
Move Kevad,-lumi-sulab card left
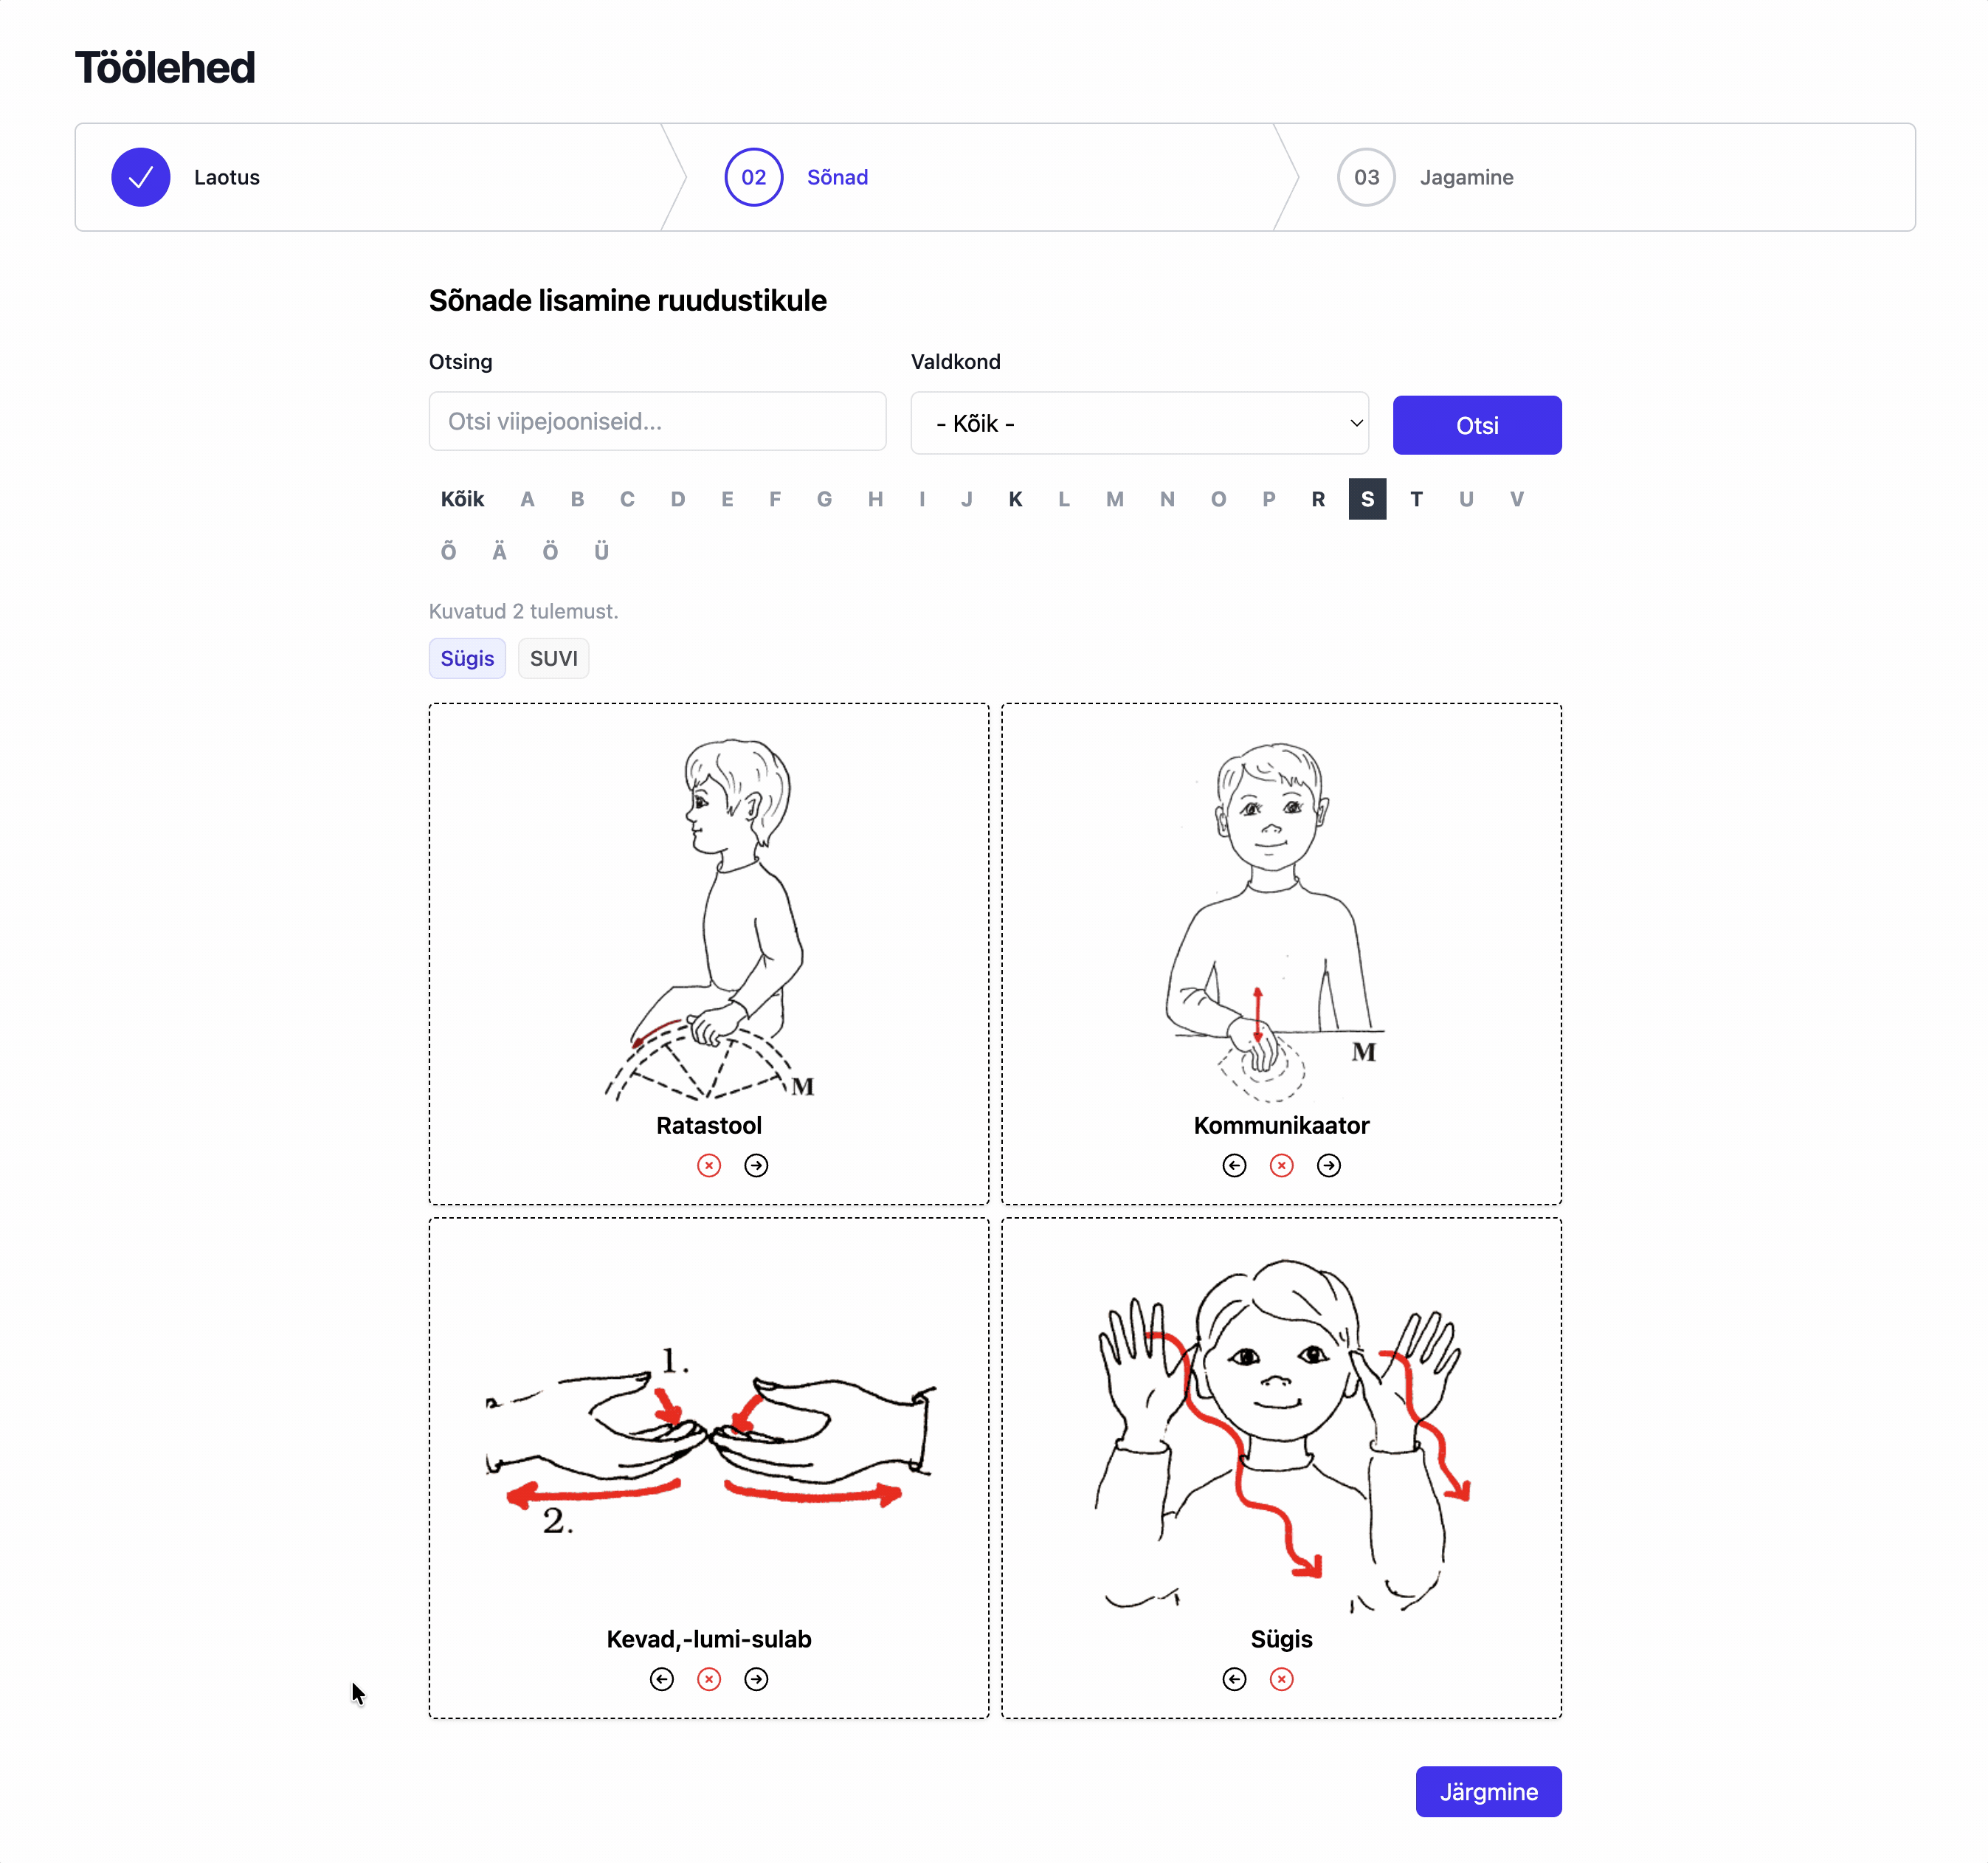(661, 1679)
